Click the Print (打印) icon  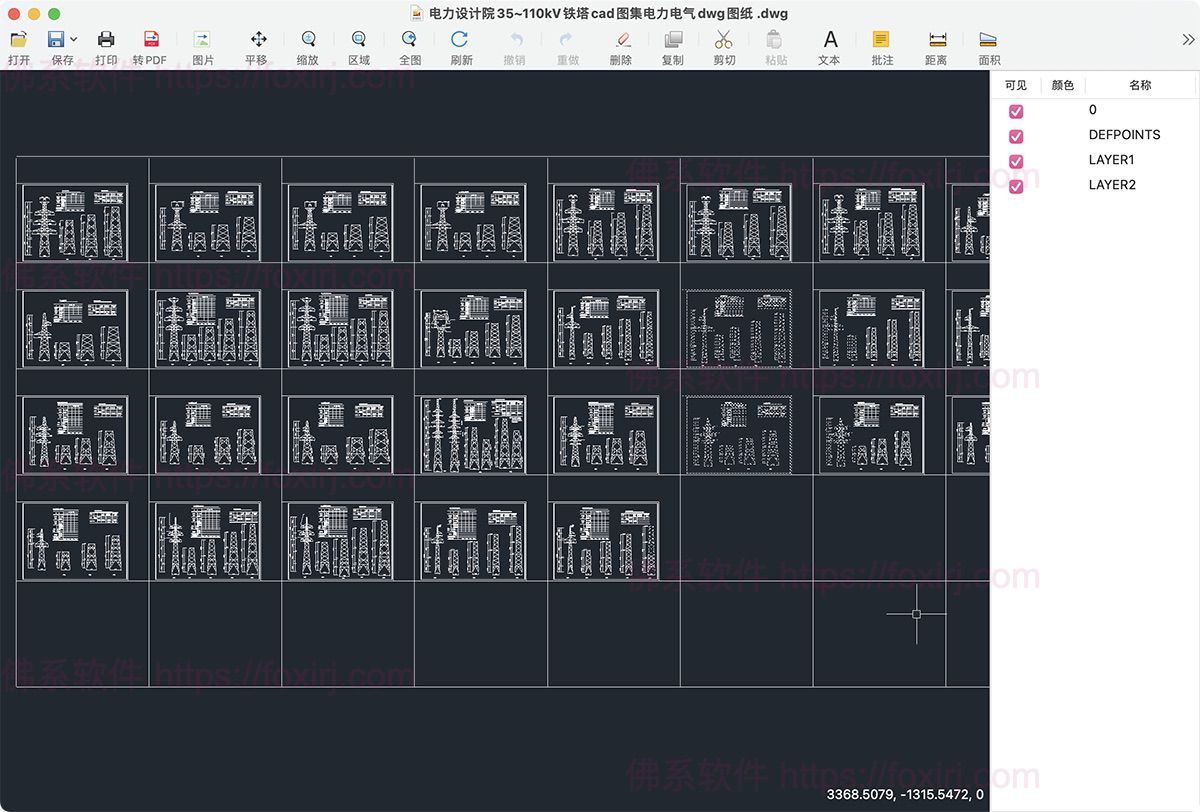click(106, 40)
